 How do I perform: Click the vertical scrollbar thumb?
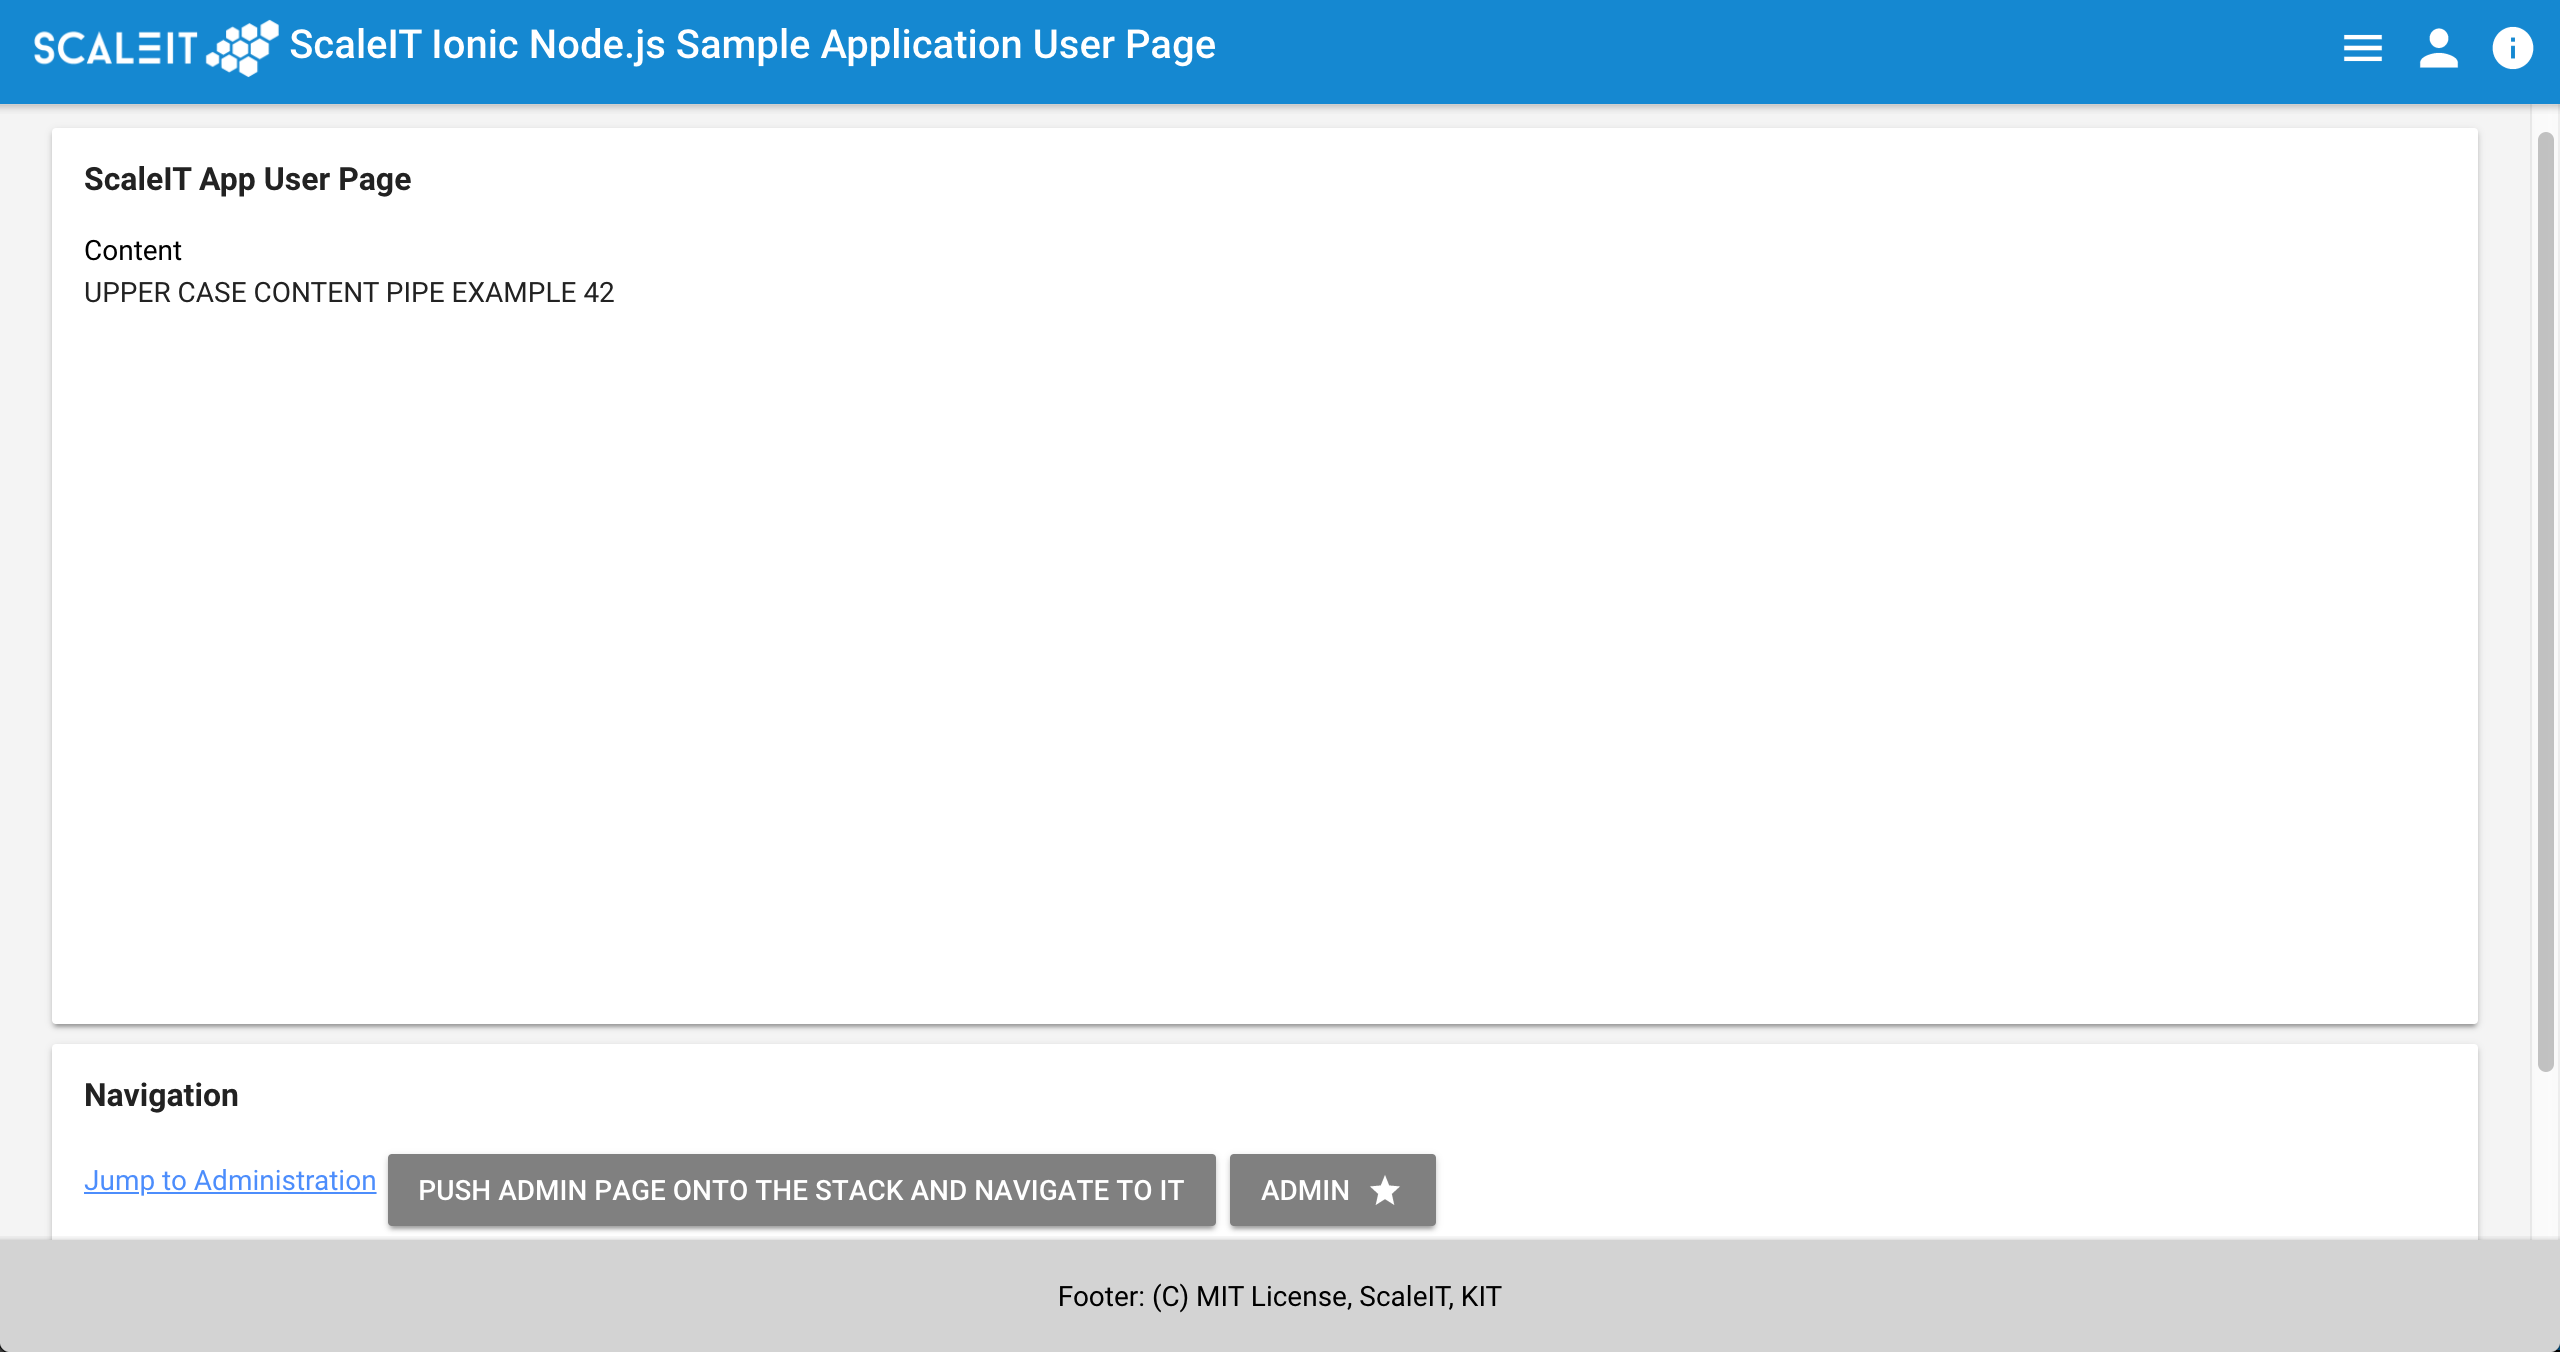click(2546, 600)
